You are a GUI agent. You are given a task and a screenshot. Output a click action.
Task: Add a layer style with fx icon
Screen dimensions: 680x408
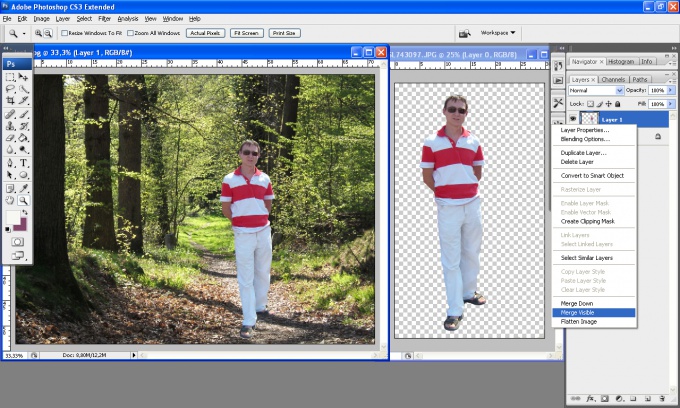[x=590, y=398]
